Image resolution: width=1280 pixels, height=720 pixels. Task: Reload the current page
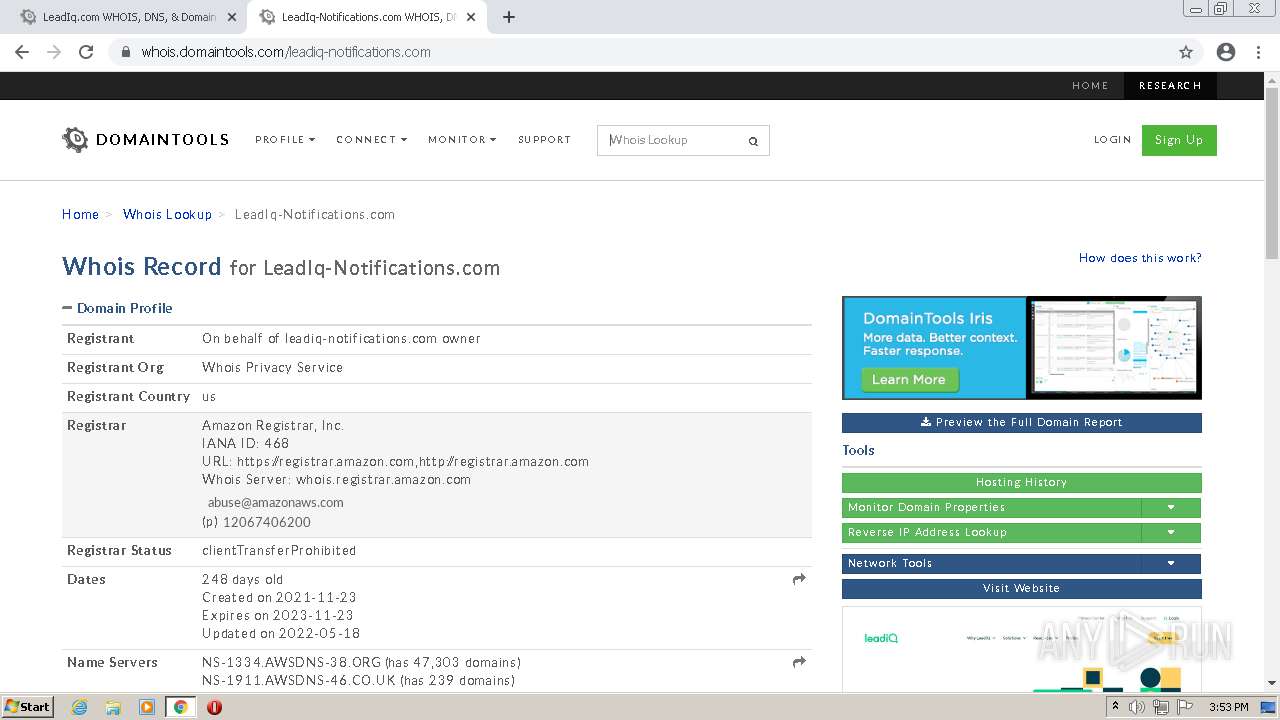tap(86, 52)
